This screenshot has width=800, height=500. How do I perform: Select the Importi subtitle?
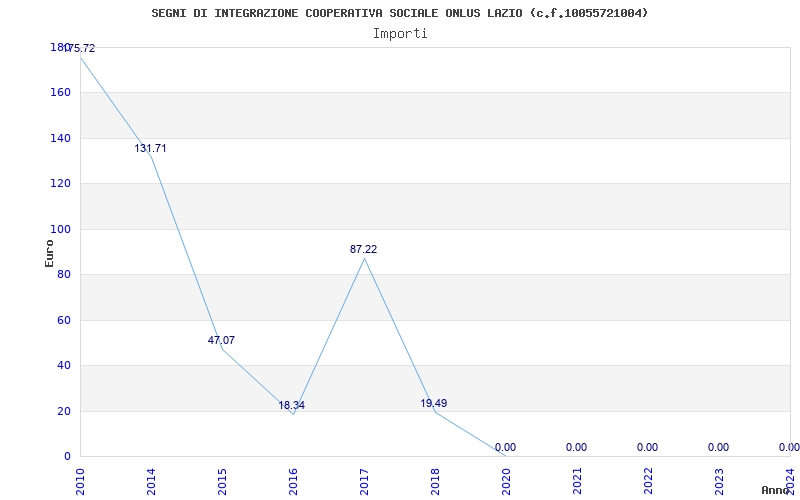click(x=400, y=34)
